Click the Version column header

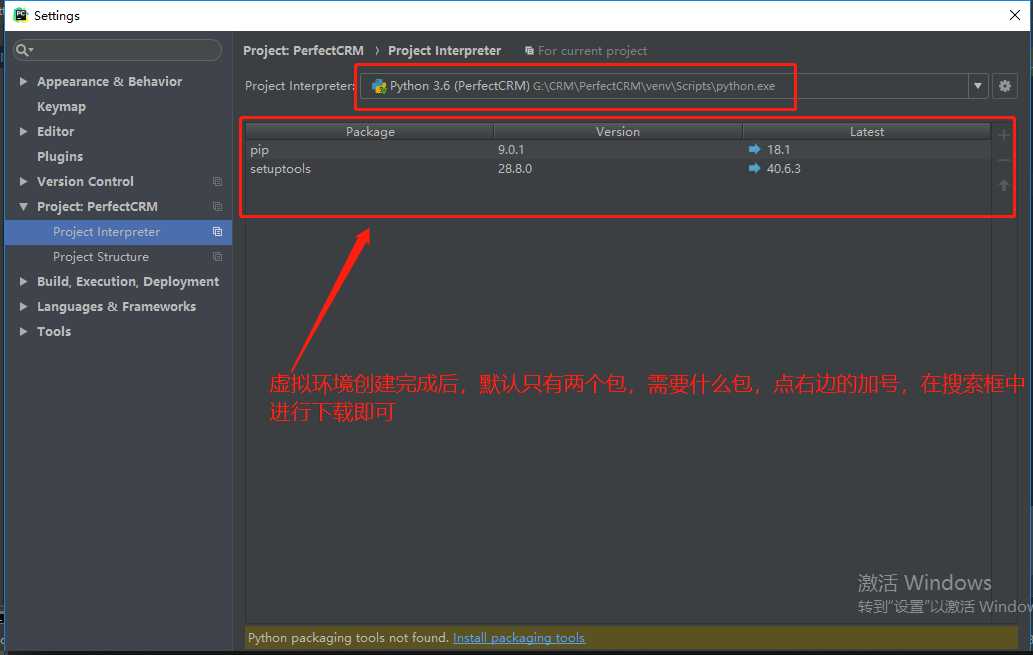(x=618, y=132)
